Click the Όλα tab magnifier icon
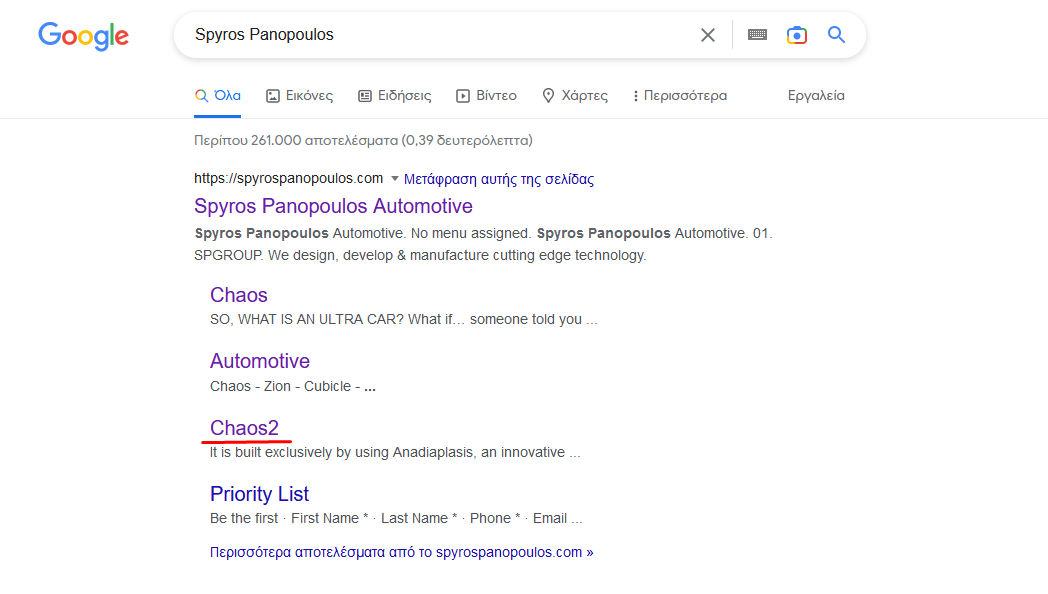This screenshot has height=594, width=1048. (201, 96)
